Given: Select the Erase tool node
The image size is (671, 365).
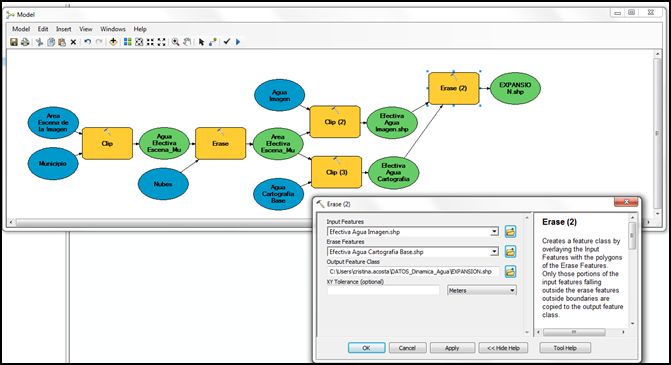Looking at the screenshot, I should click(220, 143).
